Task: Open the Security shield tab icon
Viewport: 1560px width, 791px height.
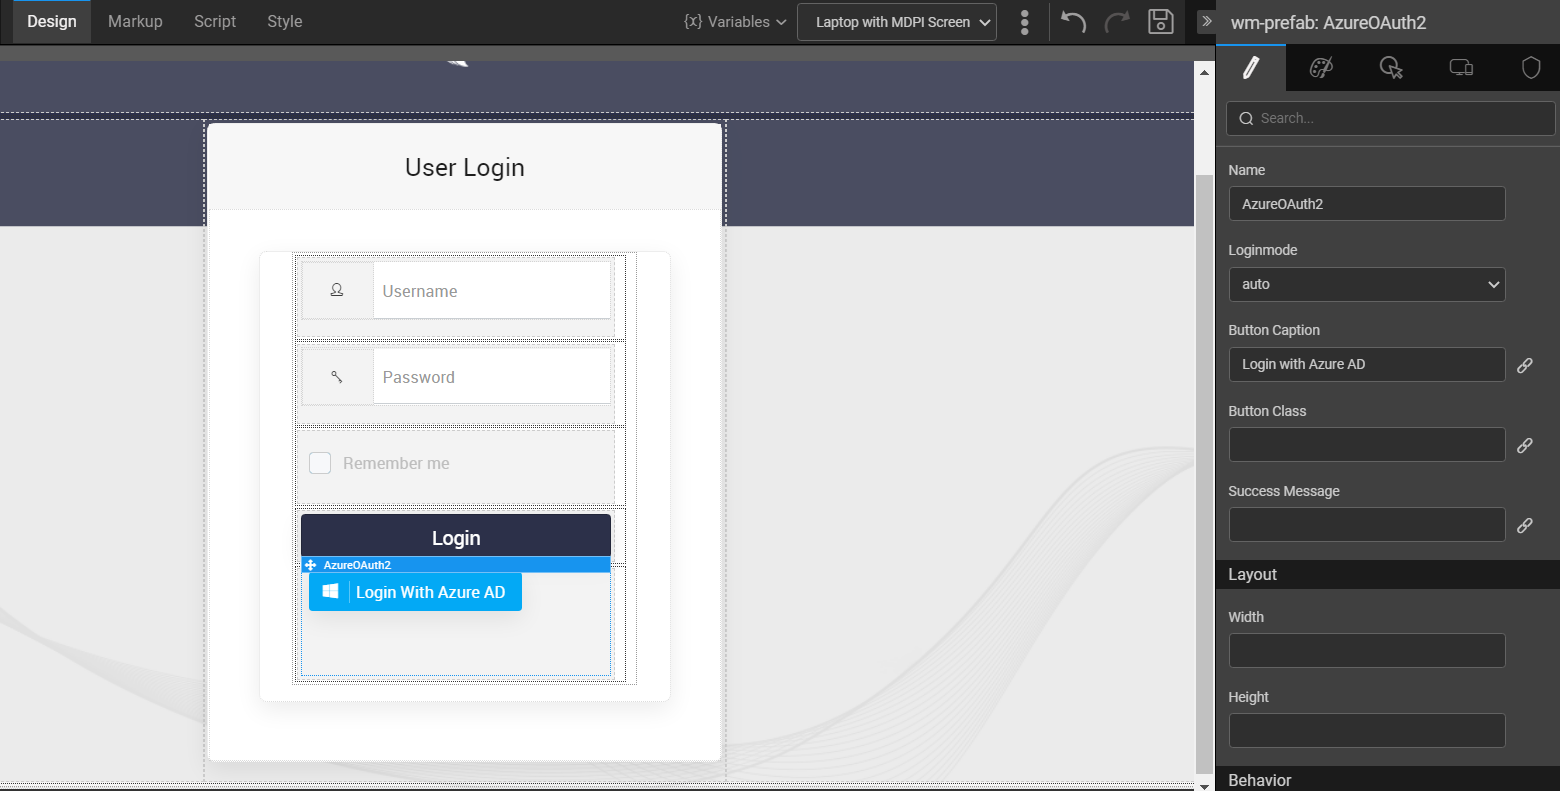Action: [x=1531, y=67]
